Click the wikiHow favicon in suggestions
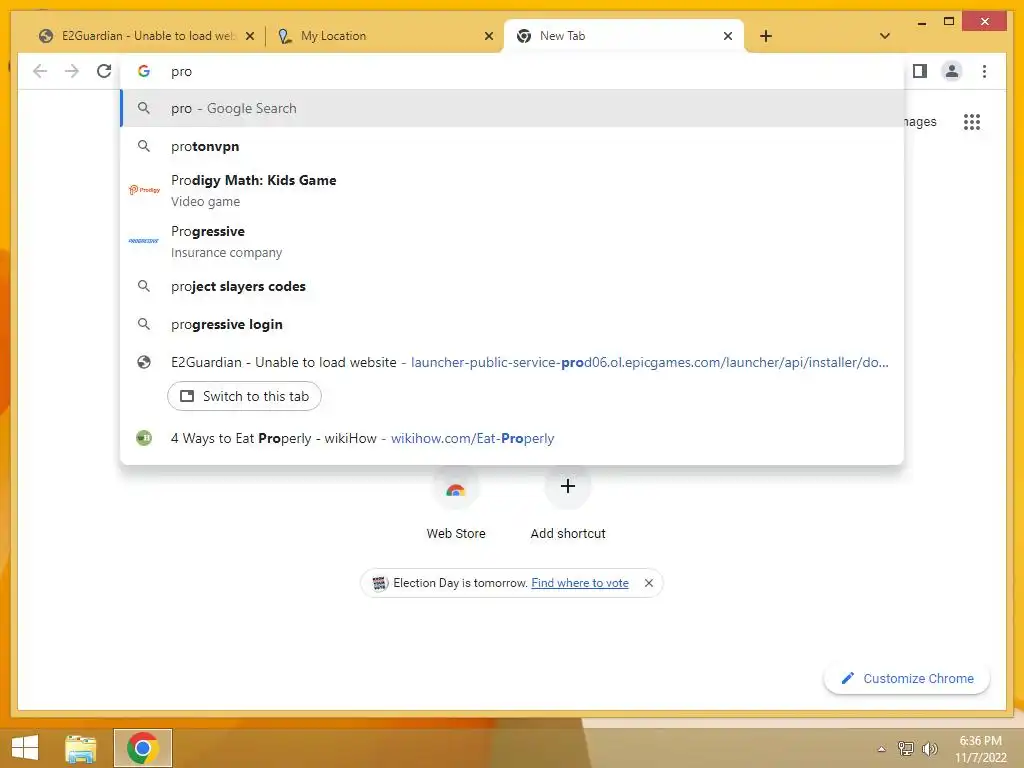Image resolution: width=1024 pixels, height=768 pixels. [144, 438]
